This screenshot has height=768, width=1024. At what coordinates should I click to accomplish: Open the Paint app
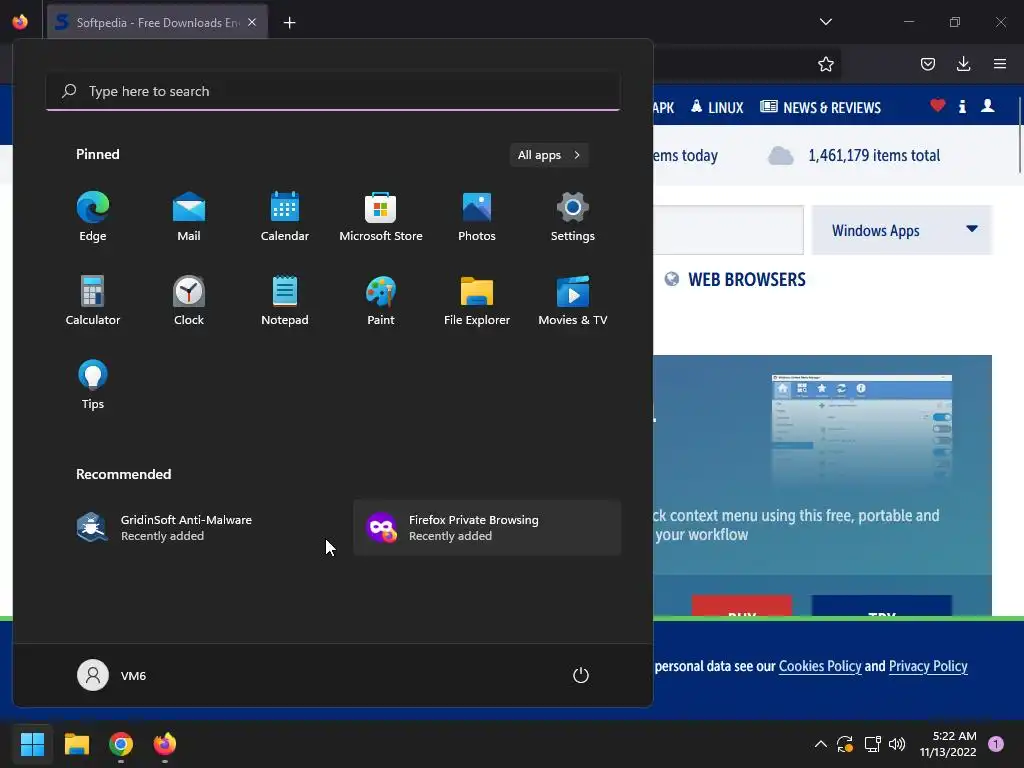[x=381, y=300]
